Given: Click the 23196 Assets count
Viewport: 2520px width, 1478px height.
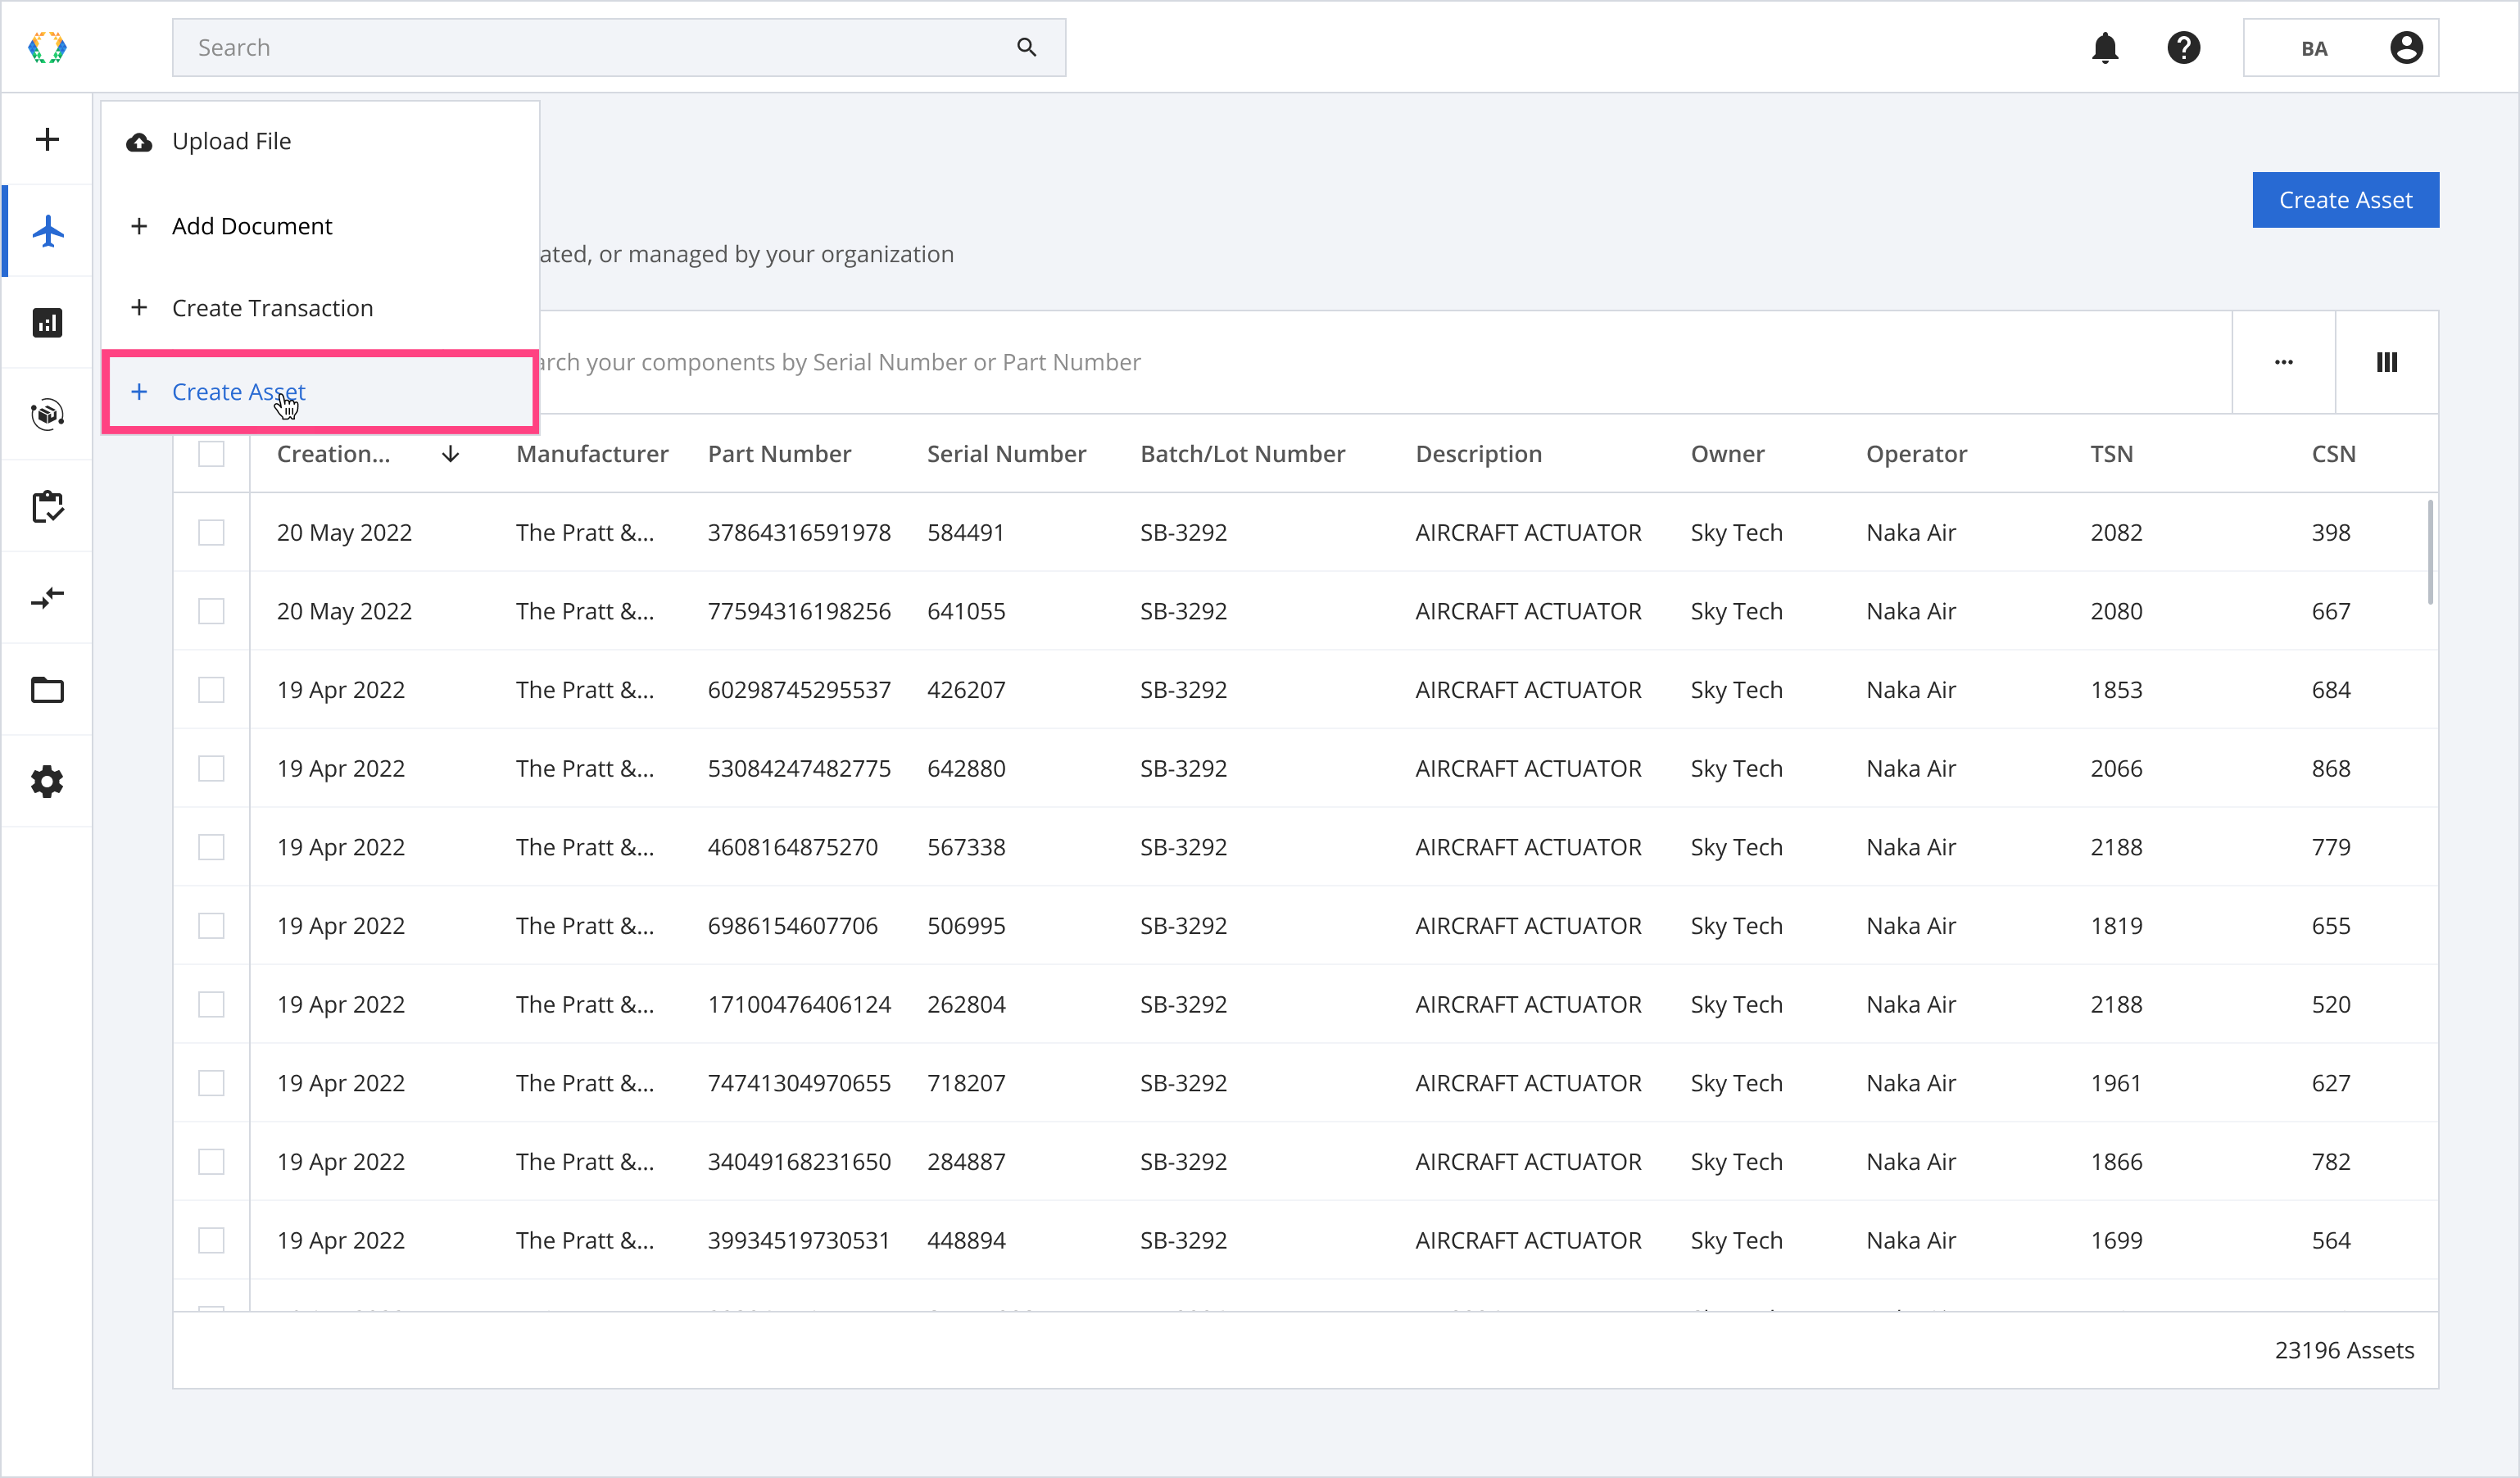Looking at the screenshot, I should coord(2344,1350).
